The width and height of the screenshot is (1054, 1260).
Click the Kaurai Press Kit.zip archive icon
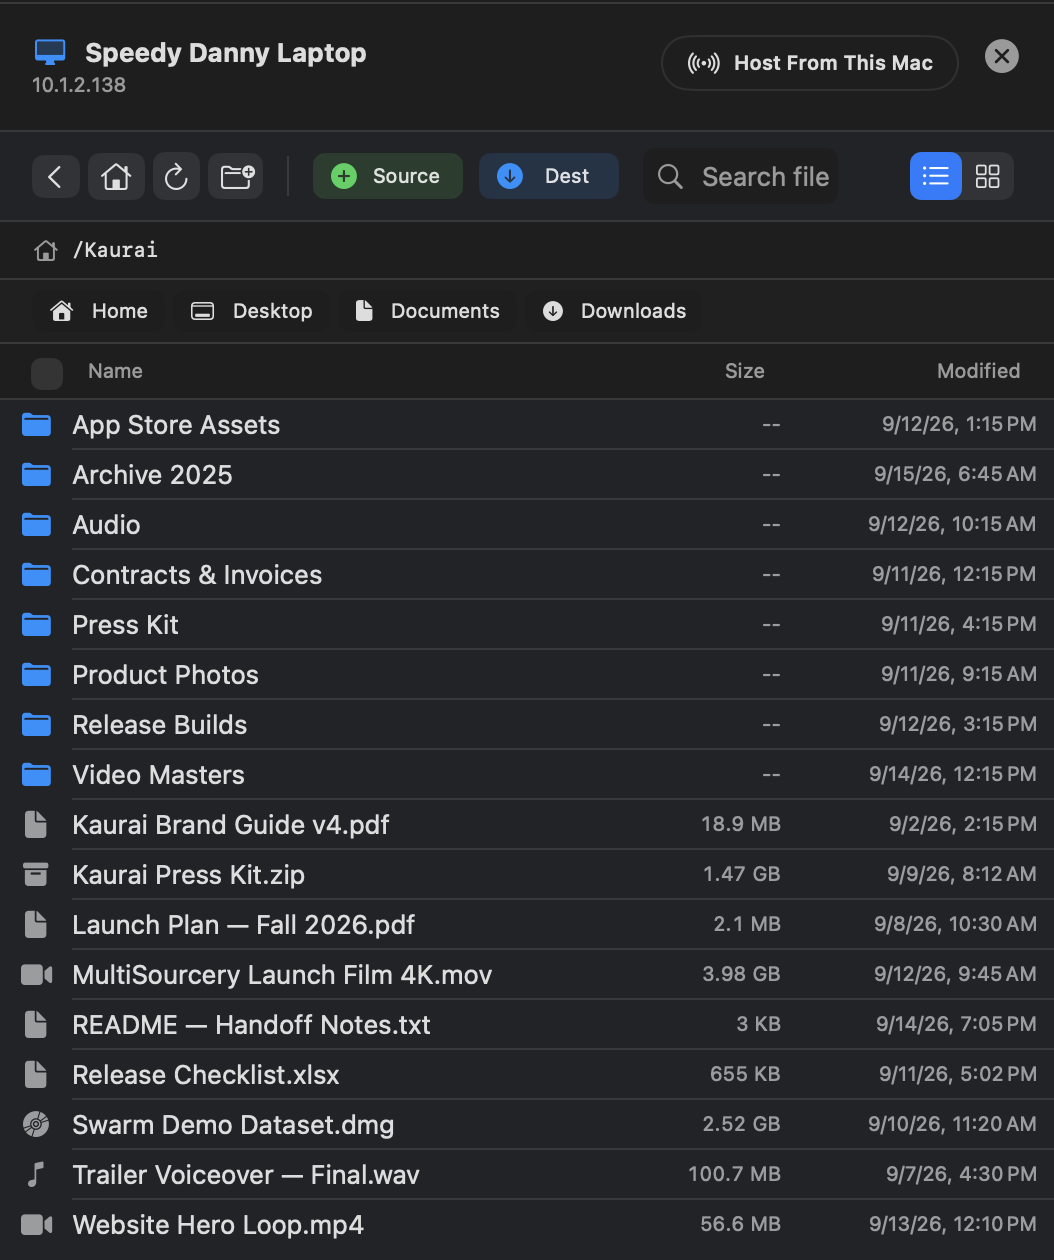click(36, 875)
